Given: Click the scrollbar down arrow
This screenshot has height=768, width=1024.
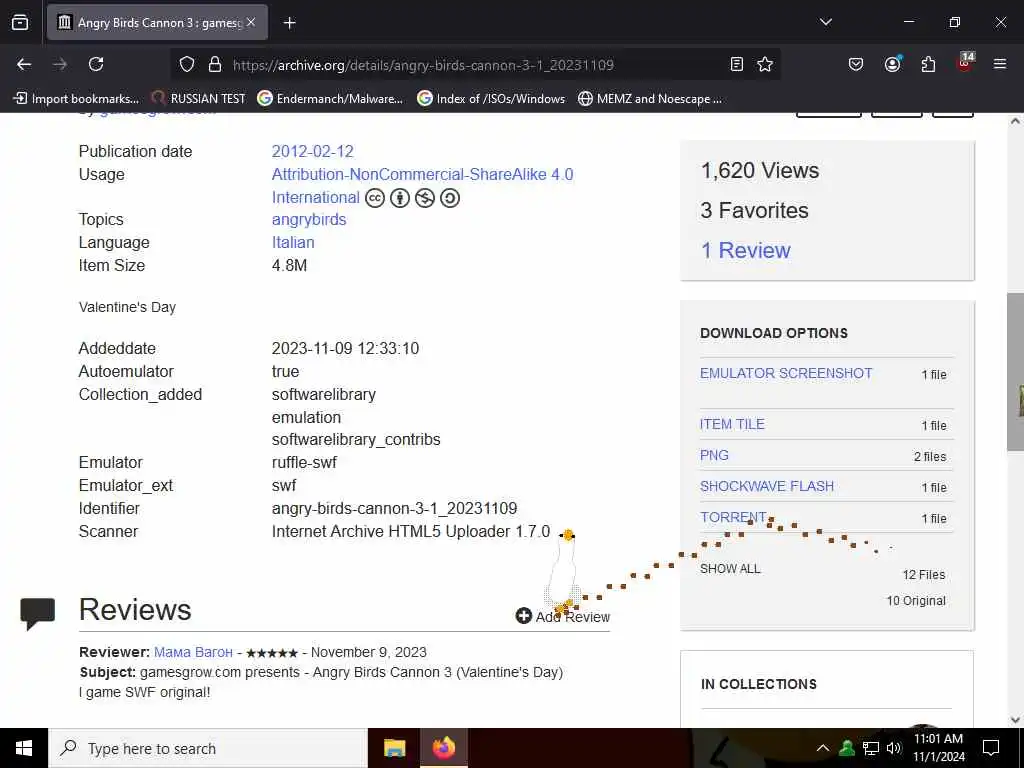Looking at the screenshot, I should (x=1015, y=720).
